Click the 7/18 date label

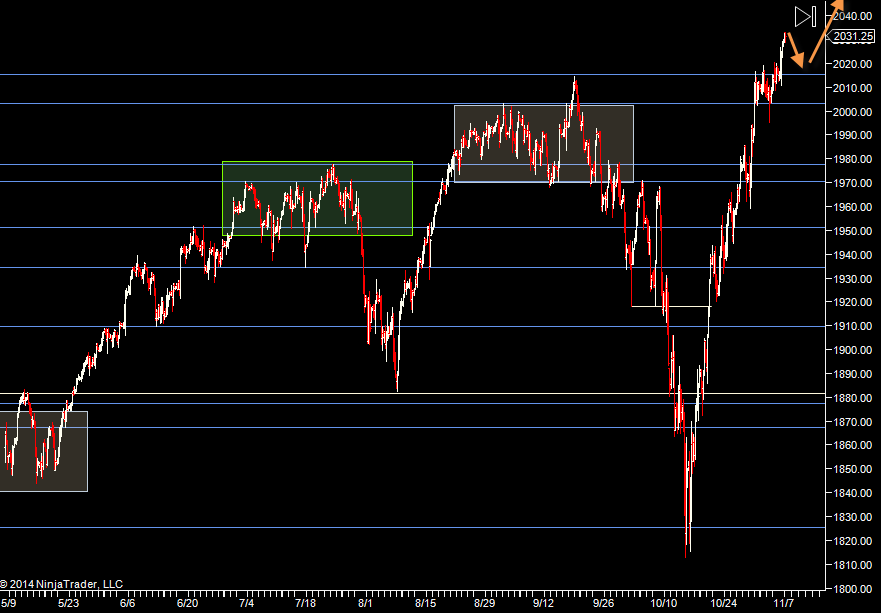(x=305, y=603)
